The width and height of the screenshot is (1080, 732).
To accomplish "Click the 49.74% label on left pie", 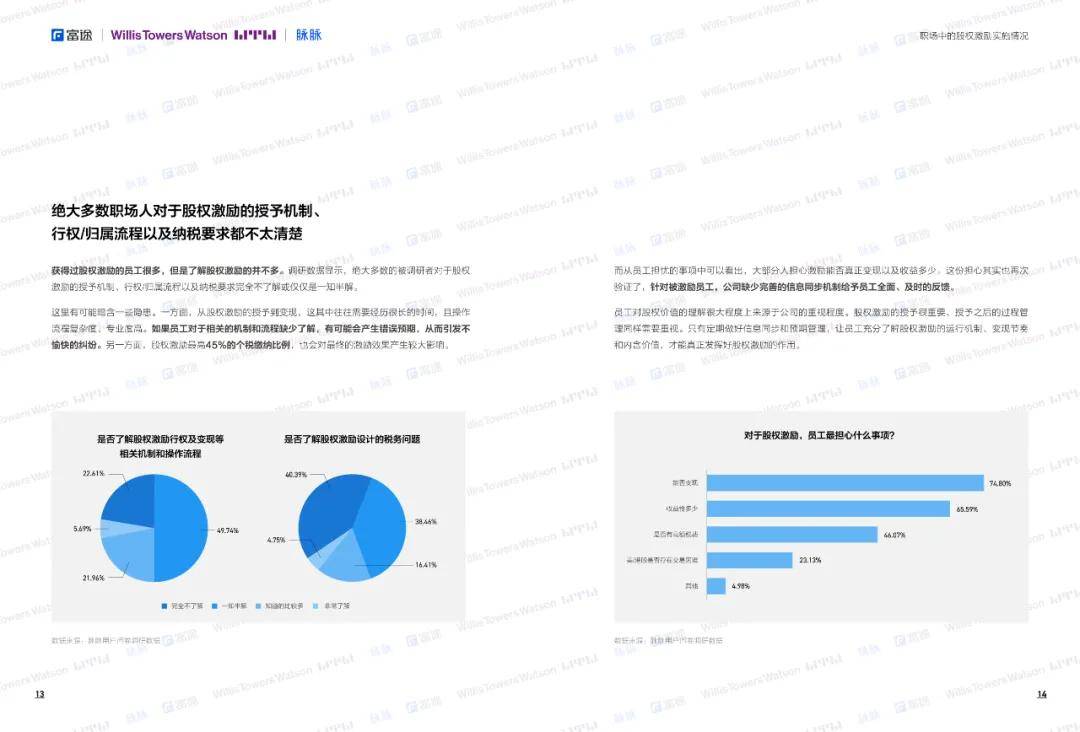I will tap(227, 531).
